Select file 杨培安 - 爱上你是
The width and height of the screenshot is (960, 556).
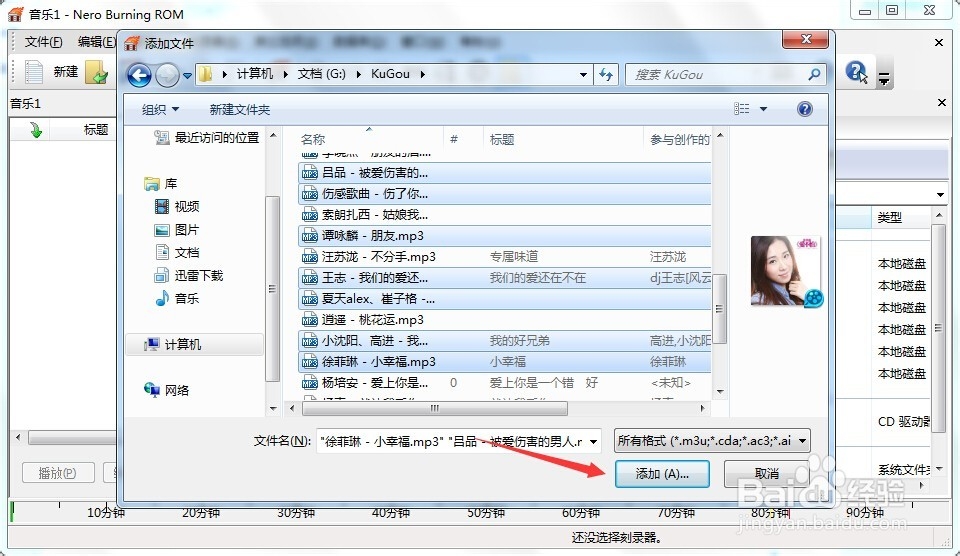tap(505, 383)
